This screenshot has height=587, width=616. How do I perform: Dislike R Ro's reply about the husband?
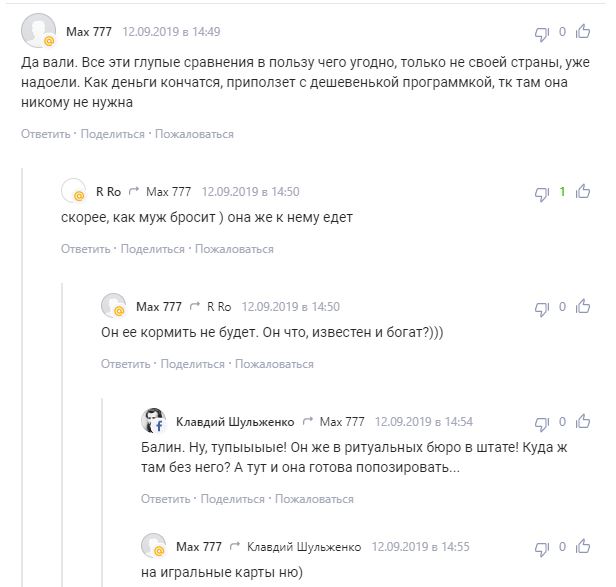pyautogui.click(x=543, y=192)
